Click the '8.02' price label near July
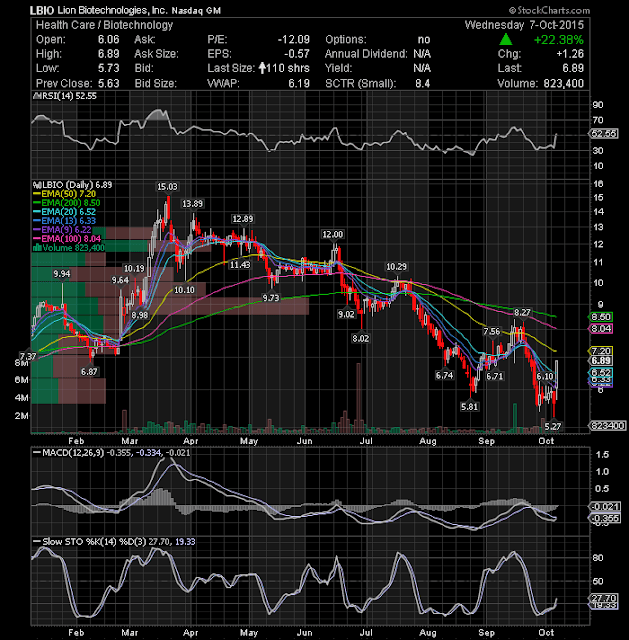The image size is (629, 640). click(x=360, y=339)
